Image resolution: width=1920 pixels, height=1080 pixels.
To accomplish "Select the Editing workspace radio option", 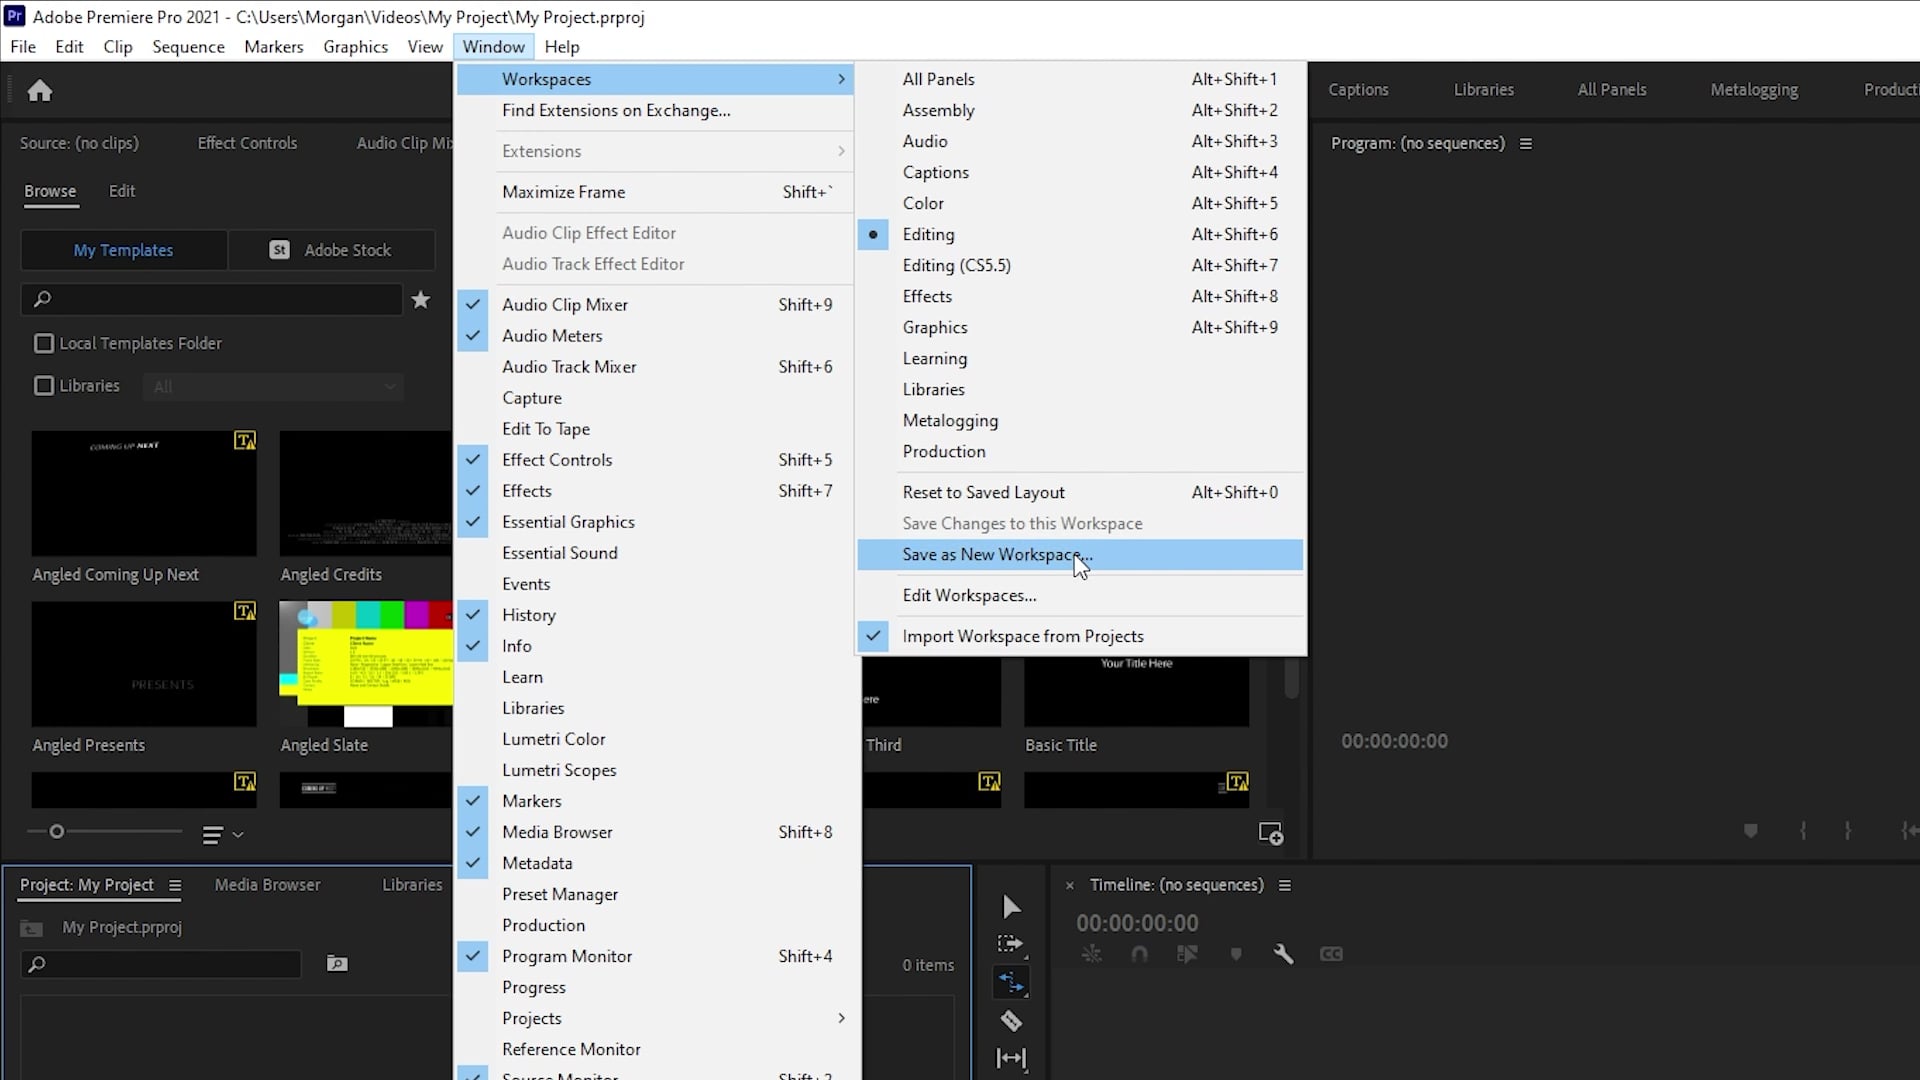I will (874, 234).
